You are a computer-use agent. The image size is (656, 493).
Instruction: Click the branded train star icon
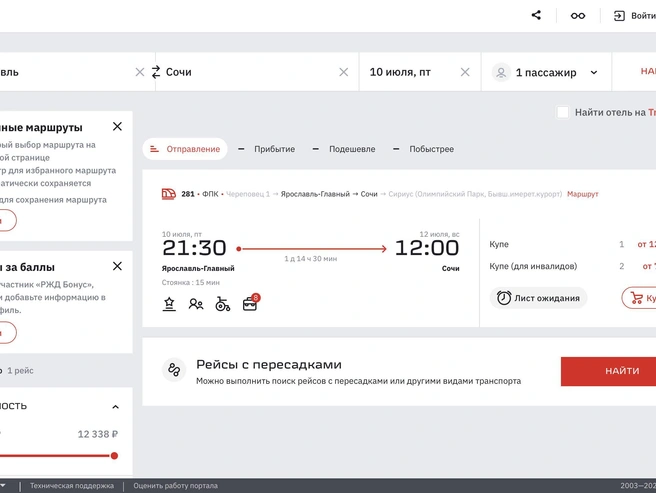point(169,304)
